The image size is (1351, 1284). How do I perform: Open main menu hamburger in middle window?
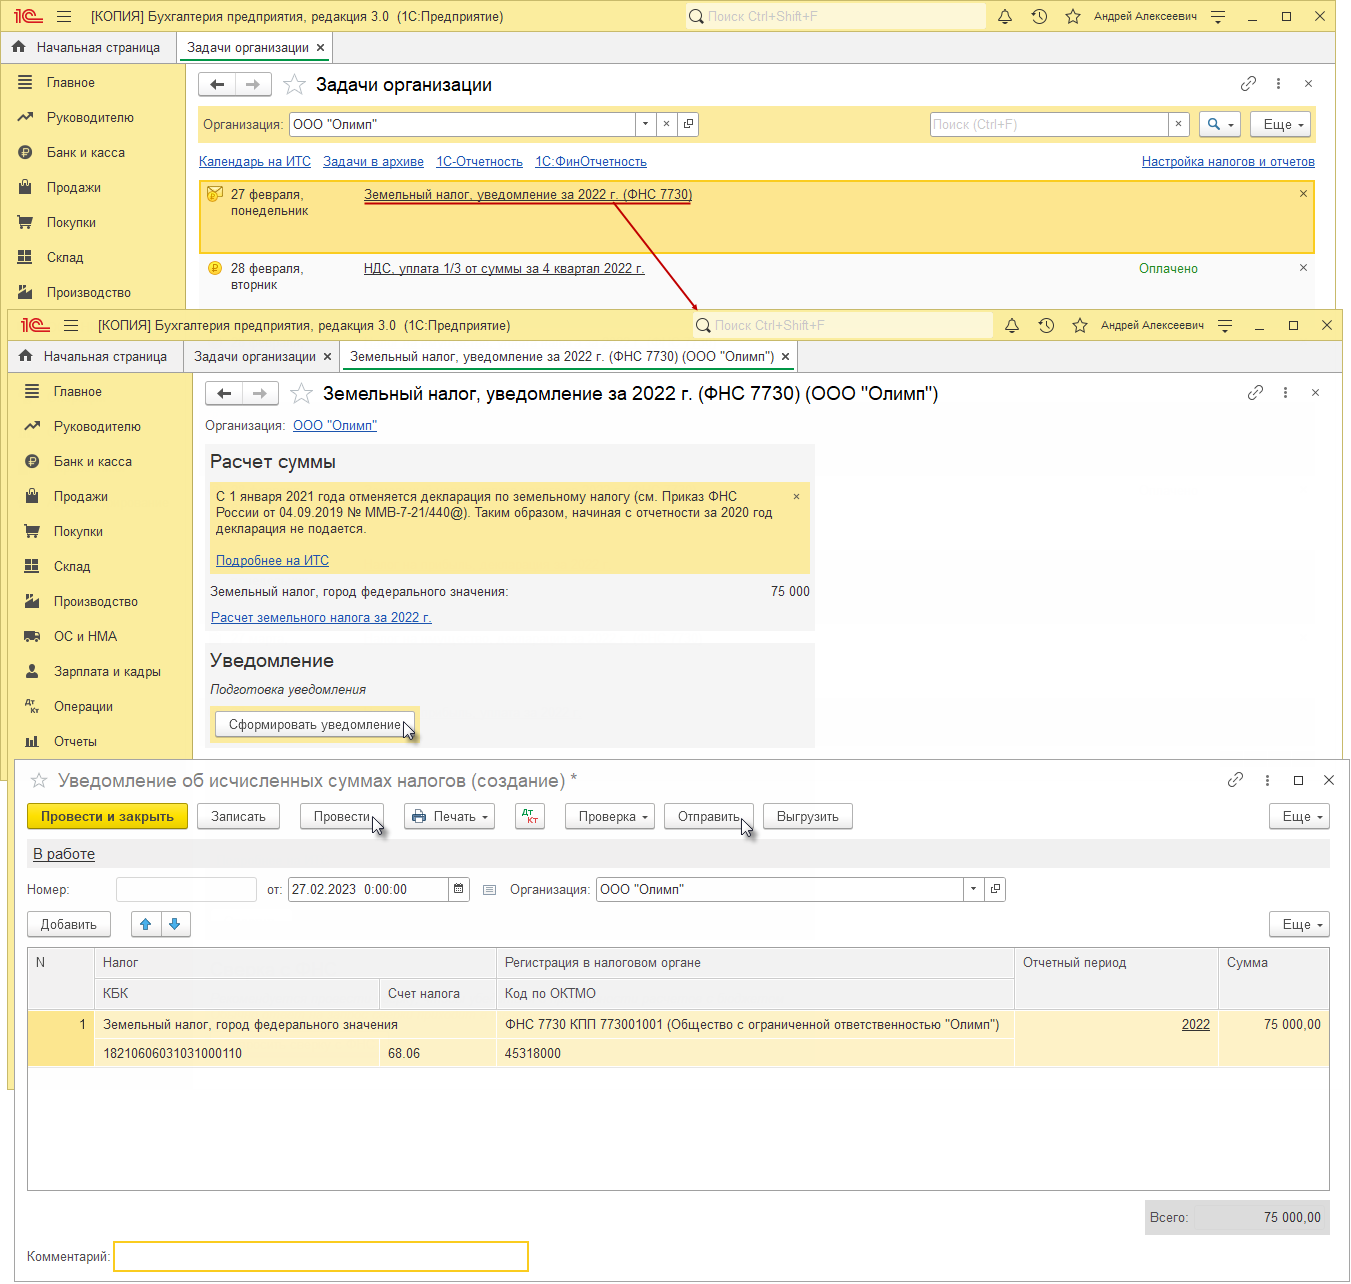pyautogui.click(x=71, y=325)
